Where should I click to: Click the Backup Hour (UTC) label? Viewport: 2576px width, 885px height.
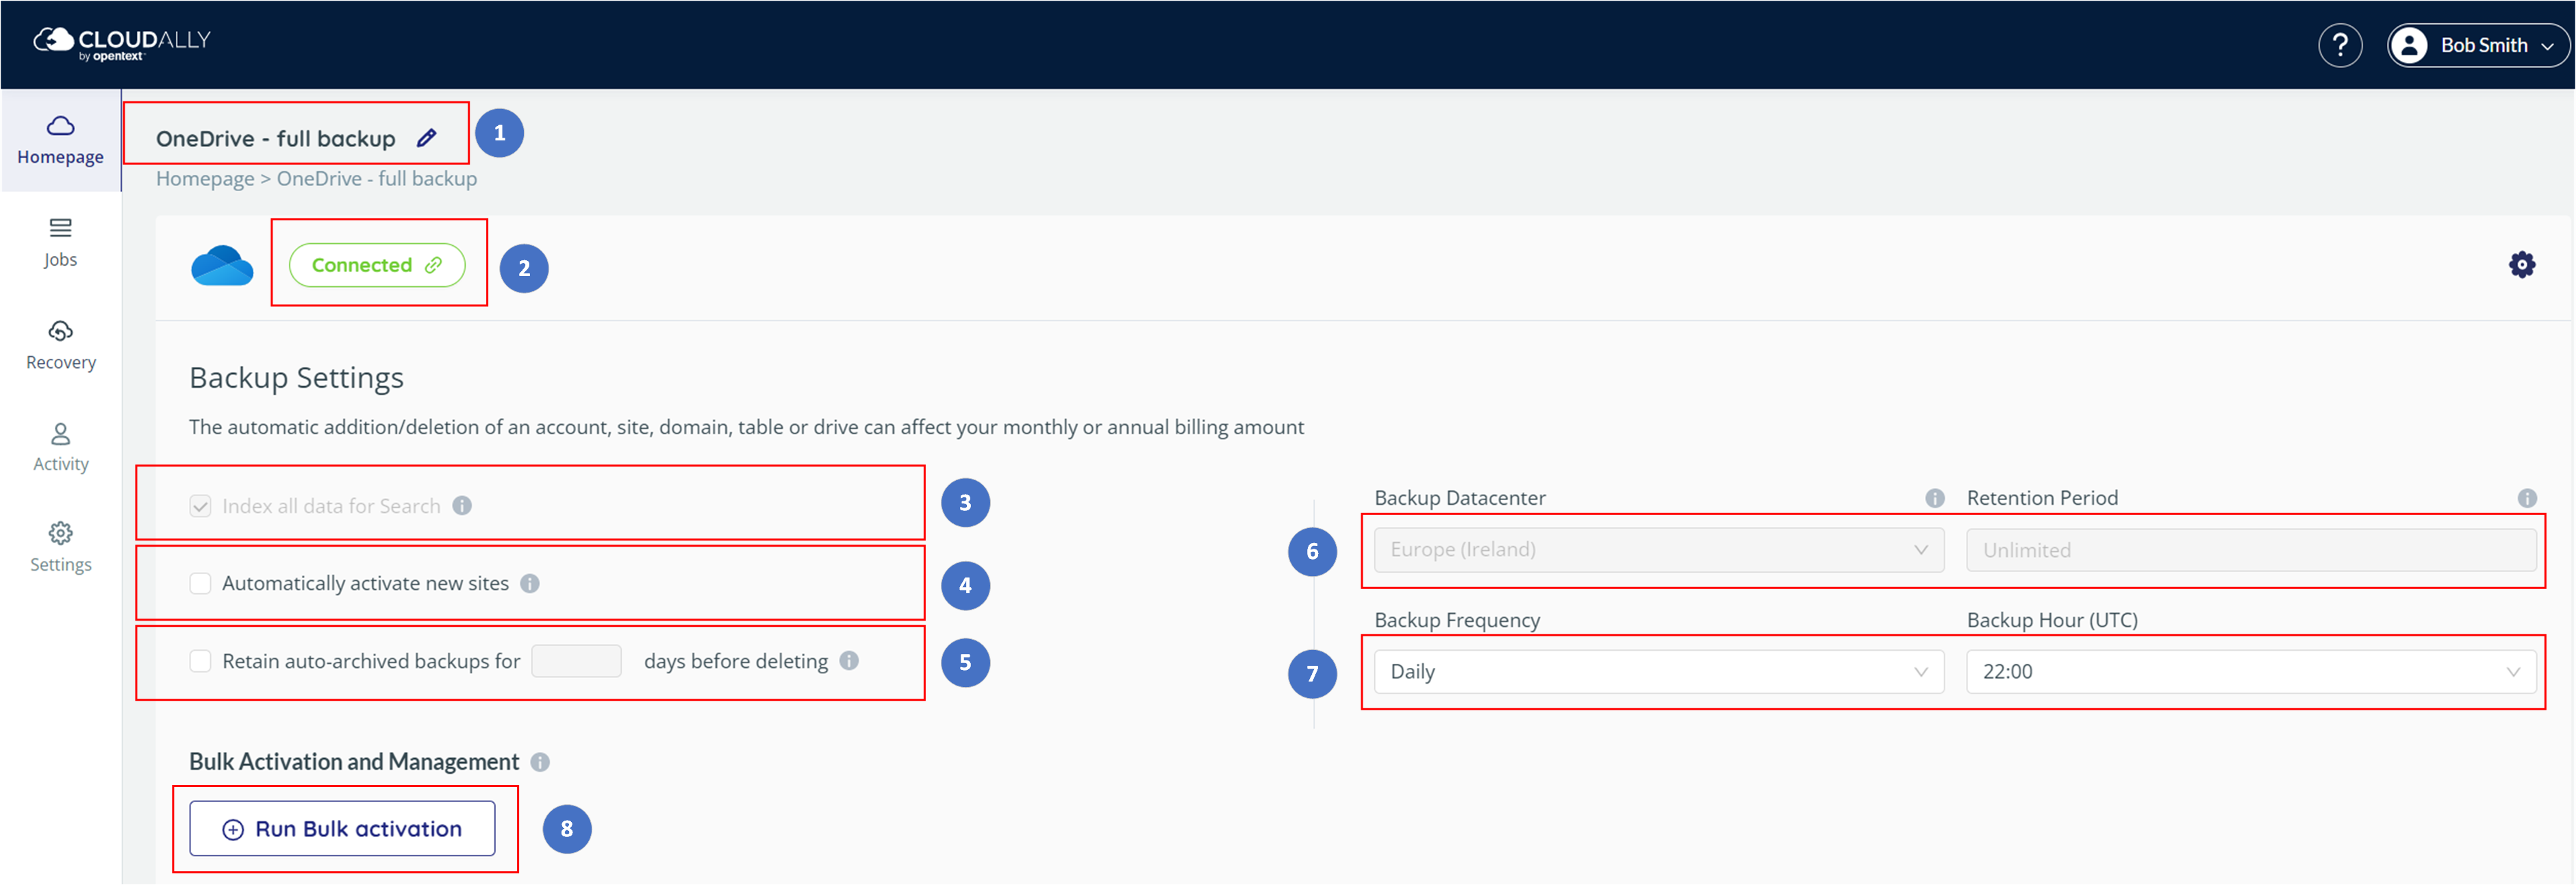coord(2052,620)
